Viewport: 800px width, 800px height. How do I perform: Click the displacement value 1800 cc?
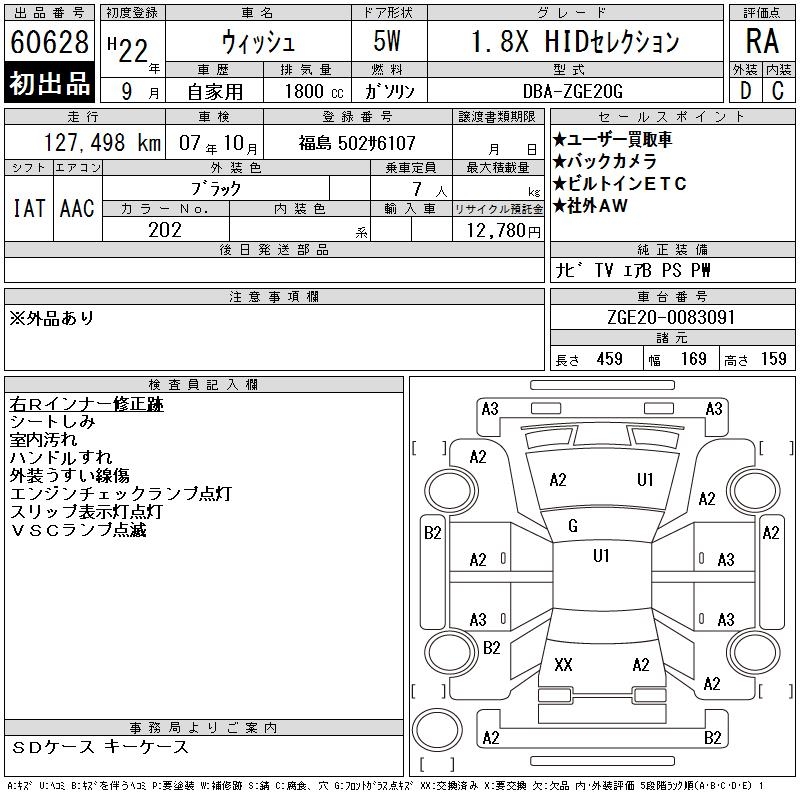pyautogui.click(x=314, y=91)
